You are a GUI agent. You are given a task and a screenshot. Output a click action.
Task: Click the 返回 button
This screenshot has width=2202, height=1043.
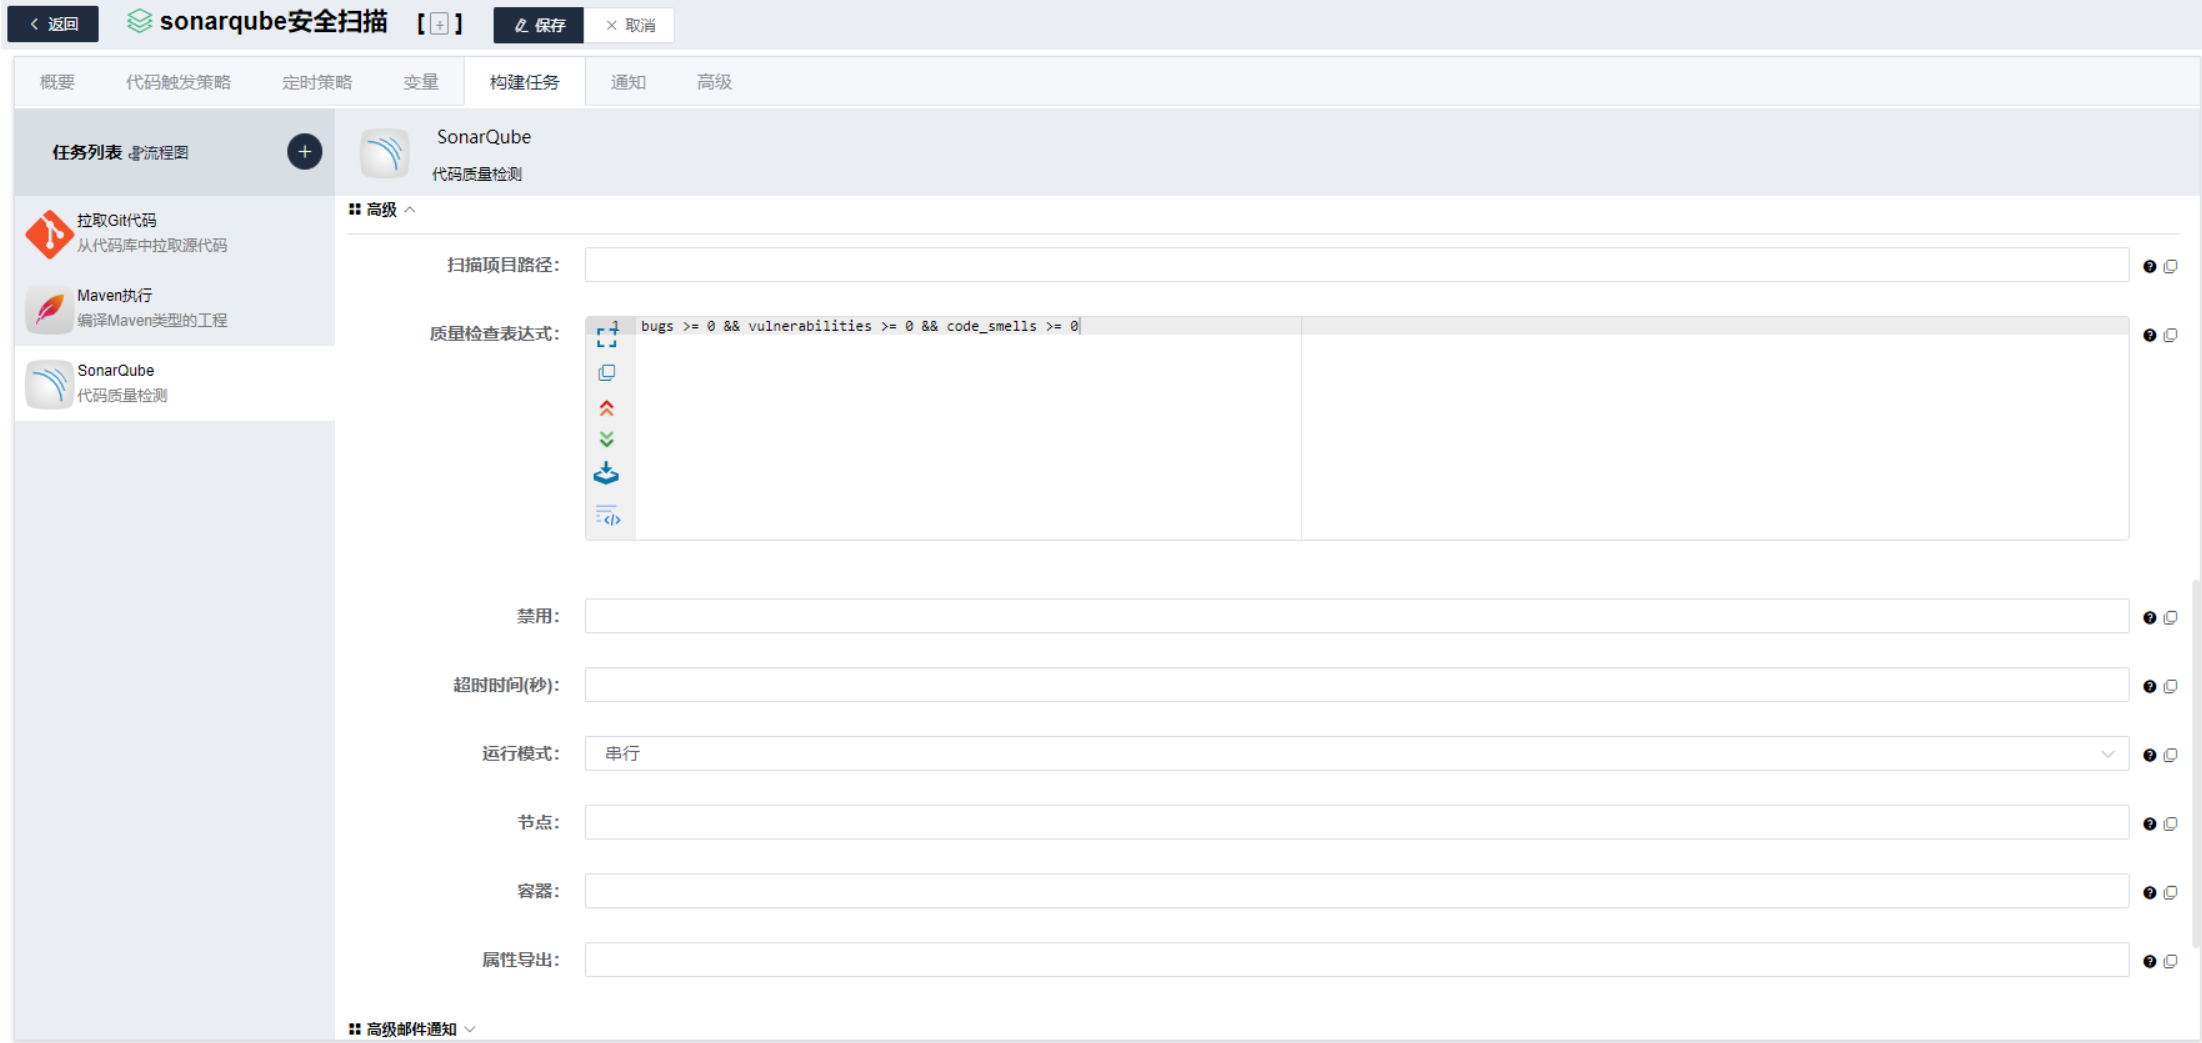(x=52, y=23)
